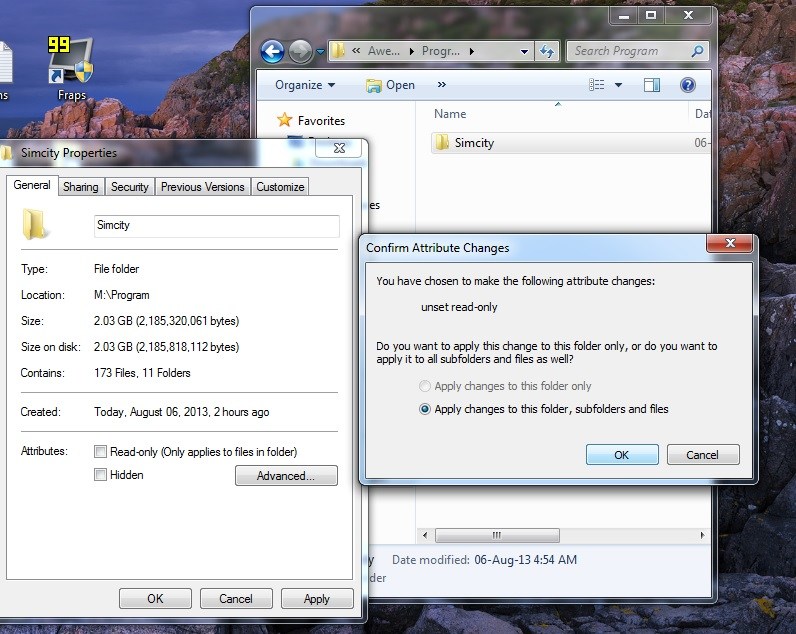Click '2.03 GB (2,185,320,061 bytes)' size value
Viewport: 796px width, 634px height.
167,321
